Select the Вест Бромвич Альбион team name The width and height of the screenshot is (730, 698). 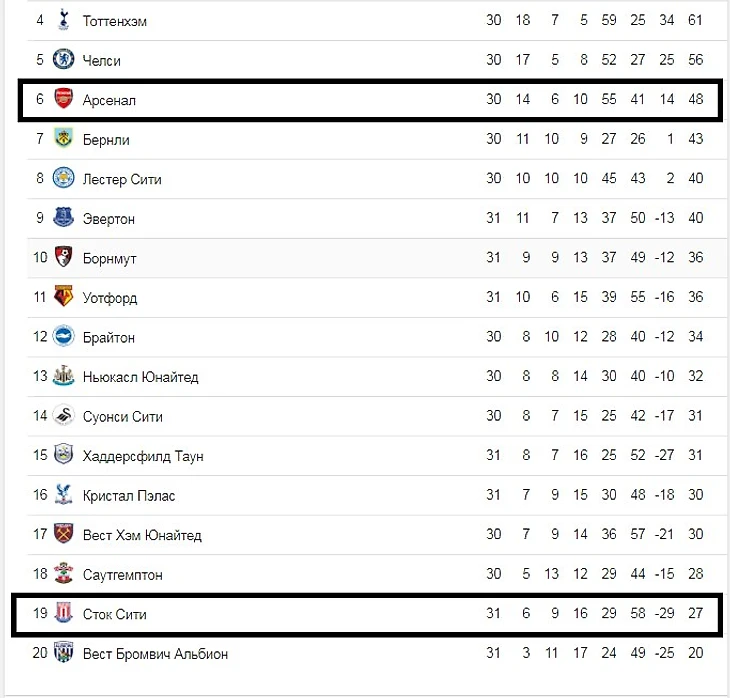155,654
